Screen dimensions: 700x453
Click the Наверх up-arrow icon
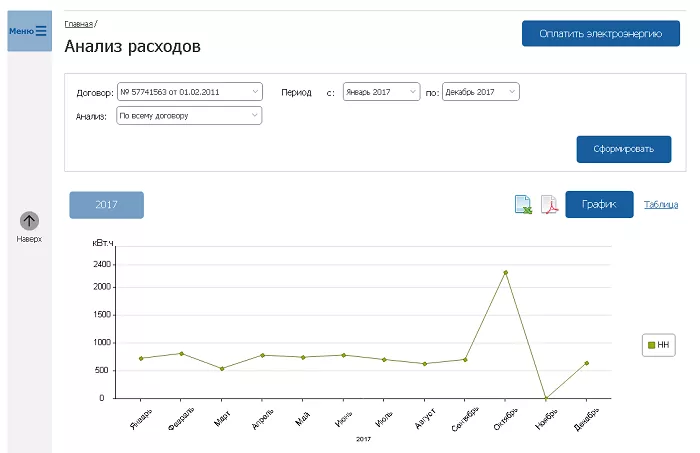[x=29, y=221]
